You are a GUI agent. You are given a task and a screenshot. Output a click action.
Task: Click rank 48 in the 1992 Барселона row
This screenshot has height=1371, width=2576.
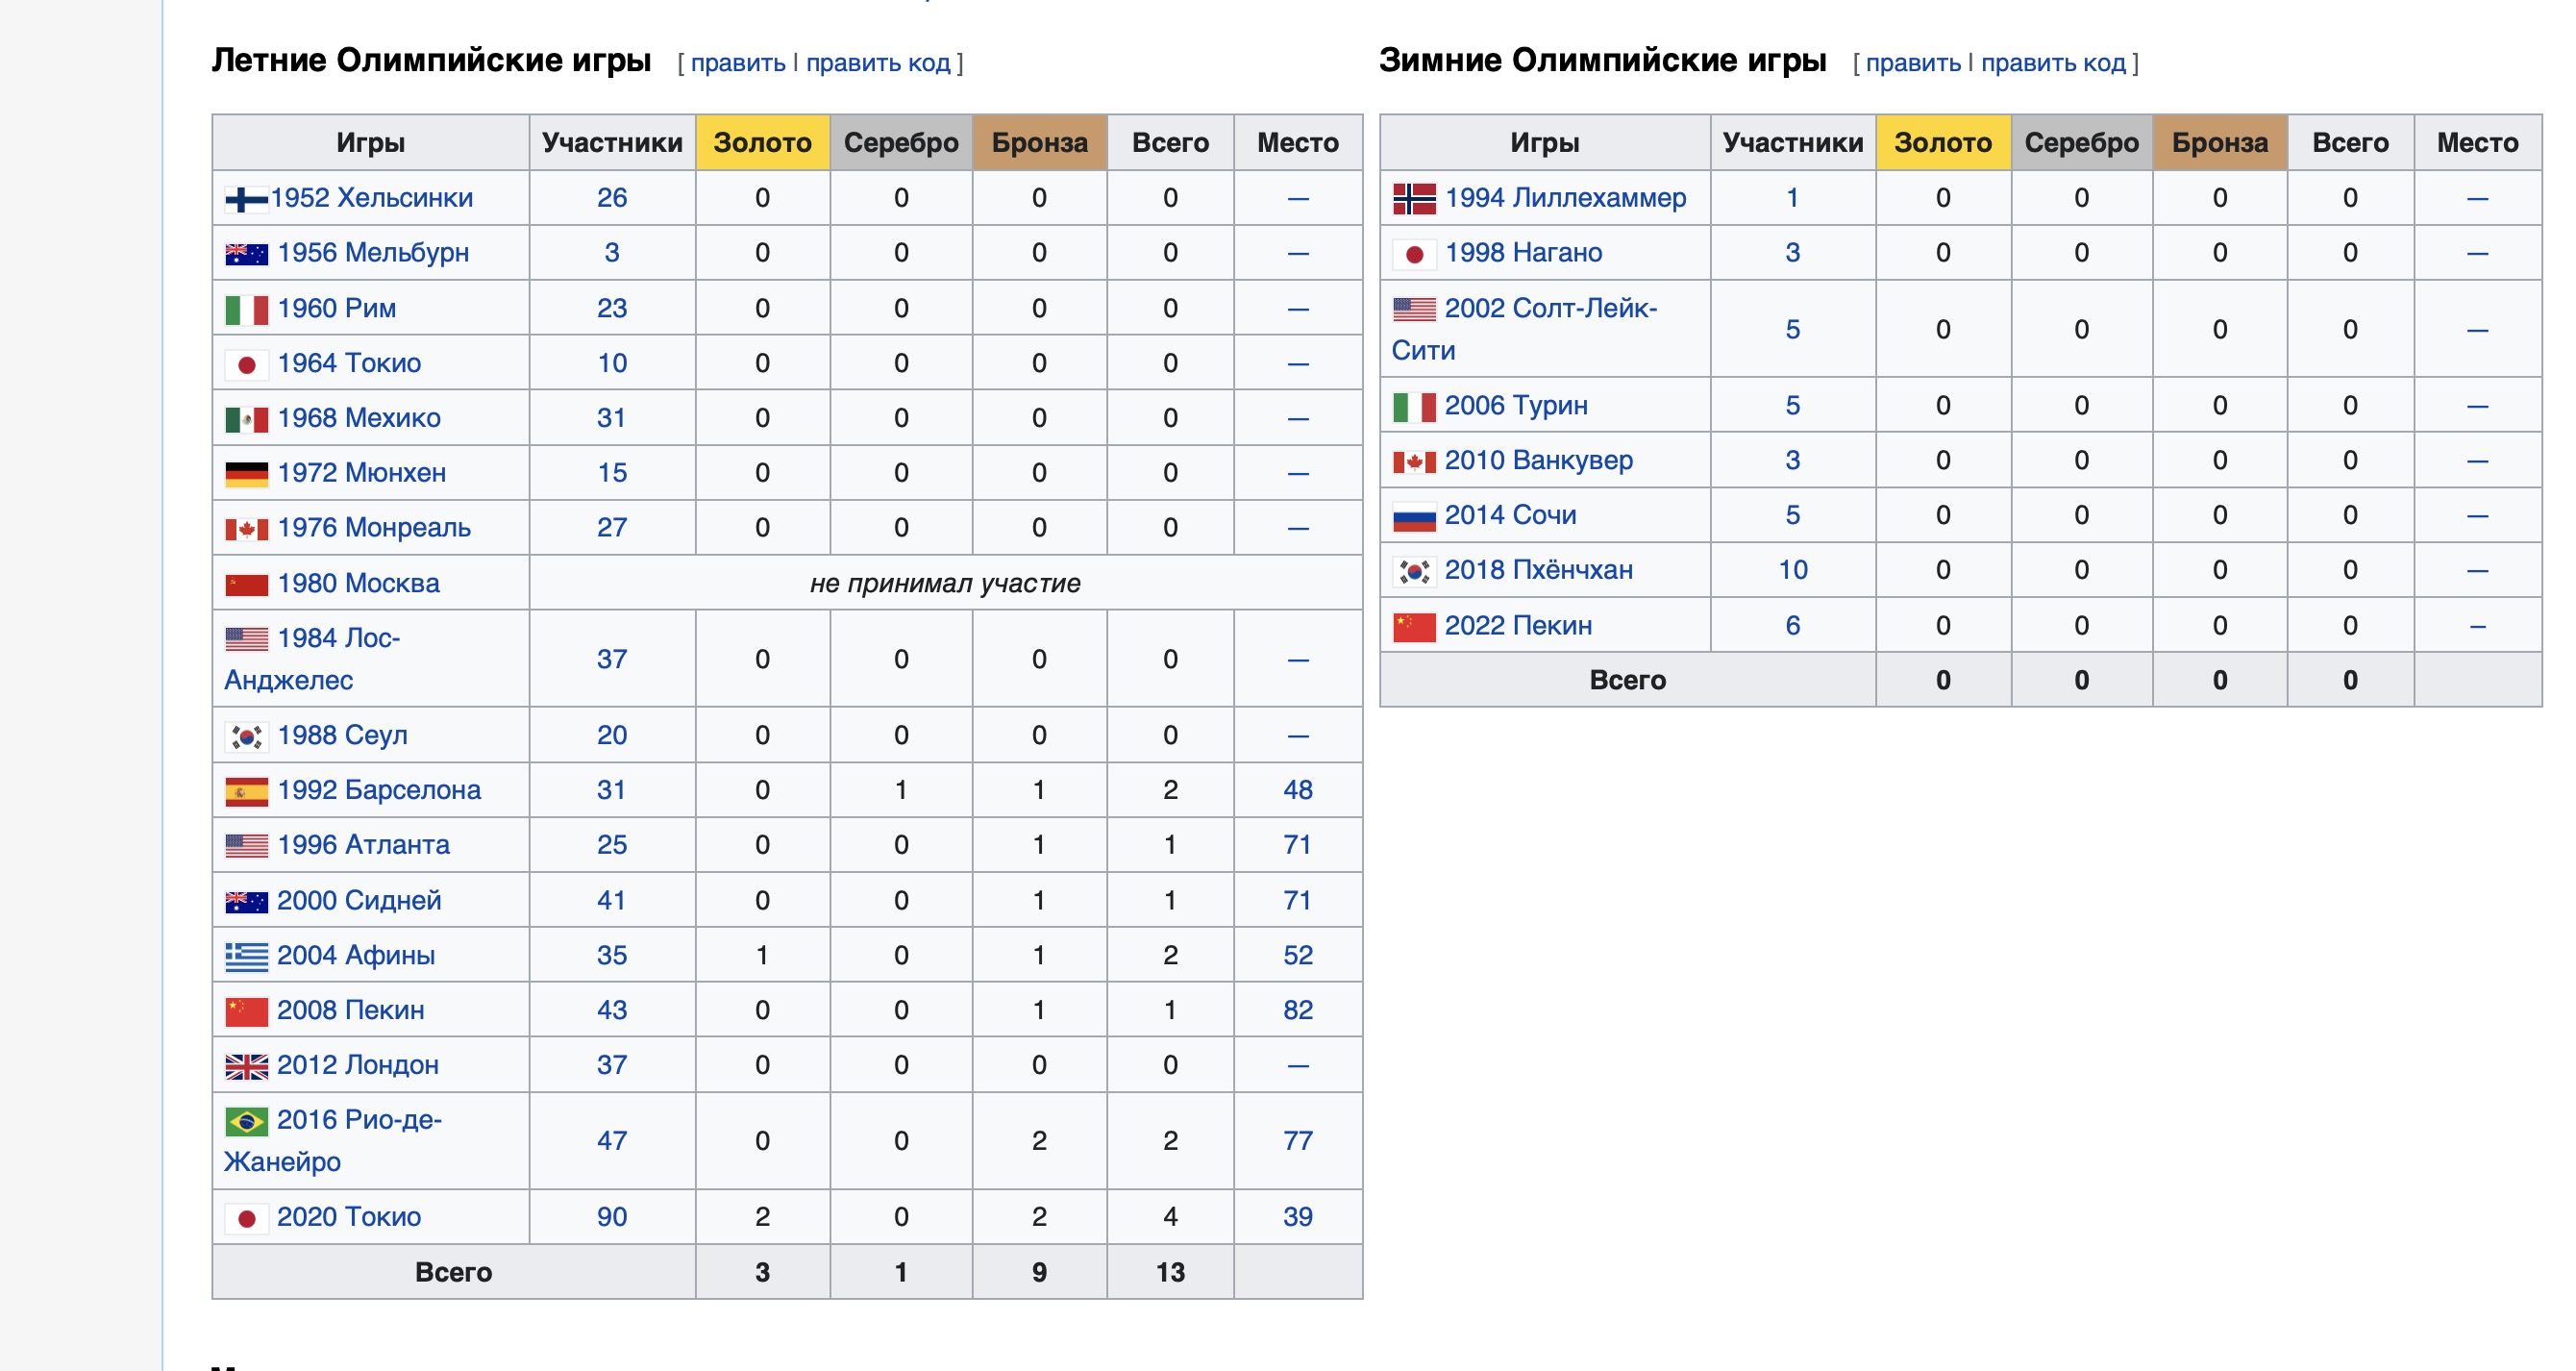point(1298,790)
